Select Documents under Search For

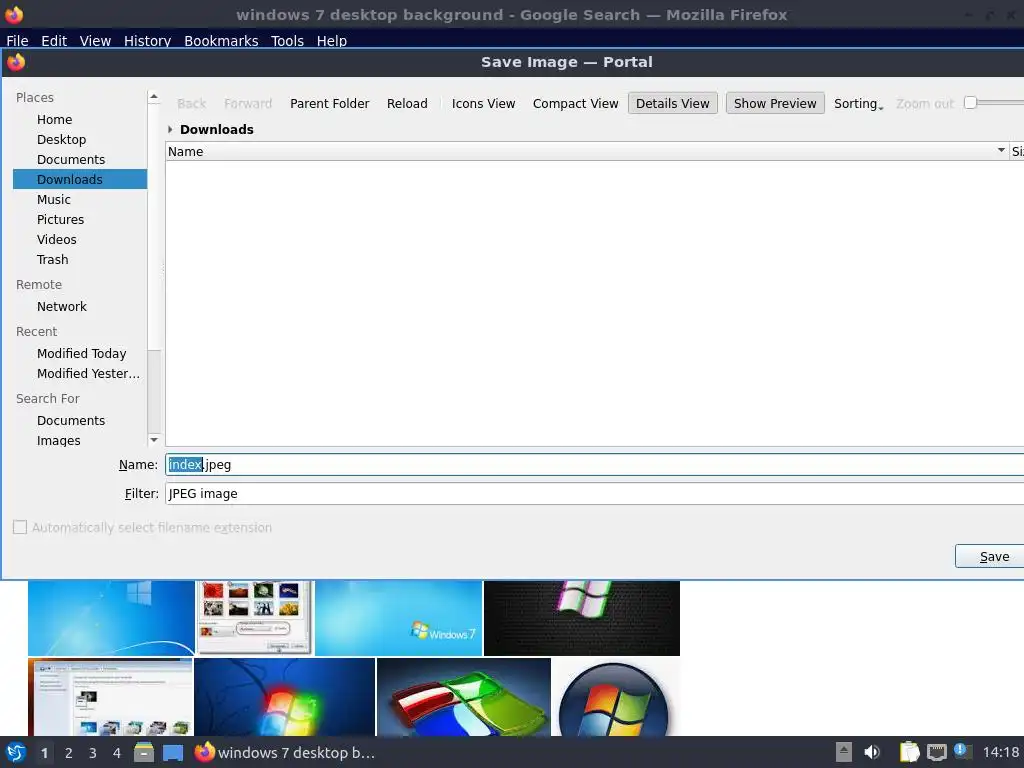point(80,421)
